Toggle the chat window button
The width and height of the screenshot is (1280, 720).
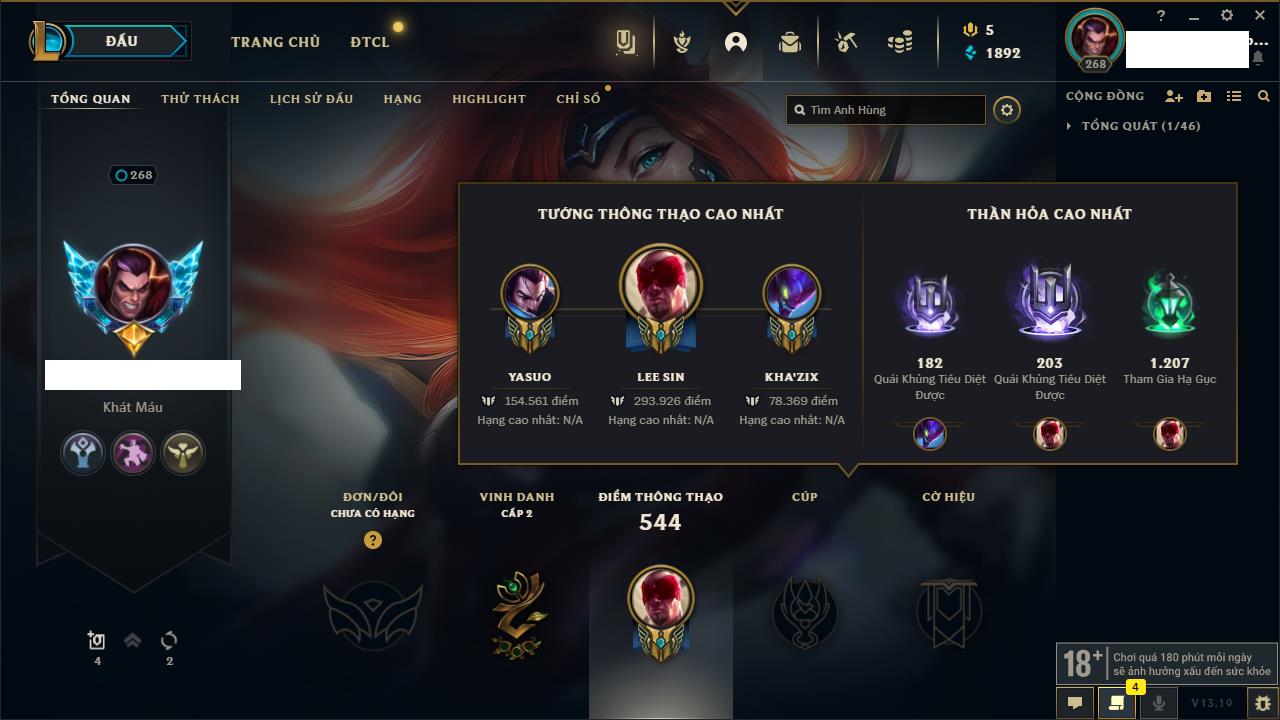[1075, 703]
